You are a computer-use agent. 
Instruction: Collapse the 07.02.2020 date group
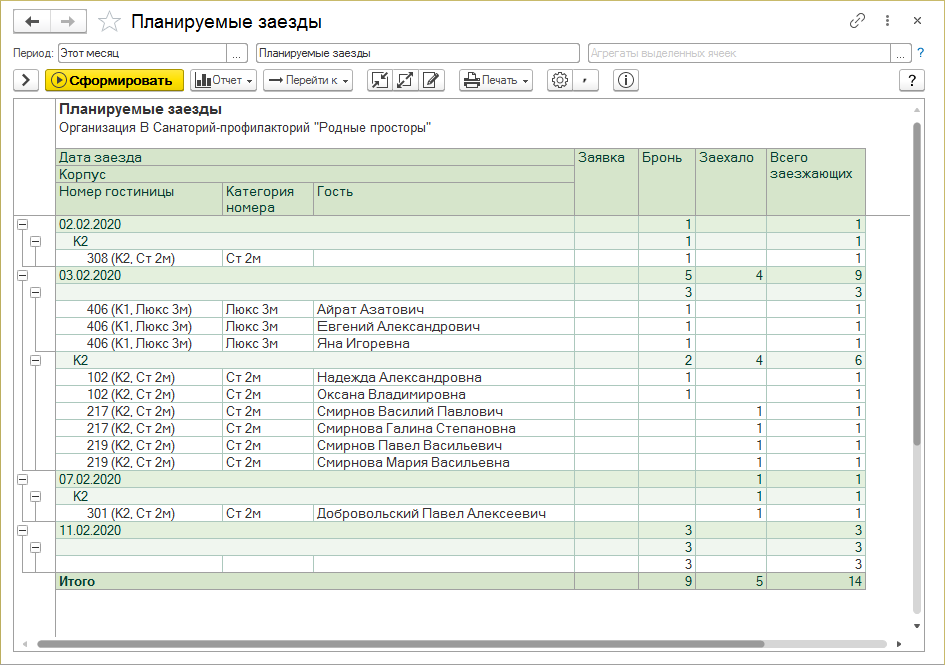click(x=22, y=480)
